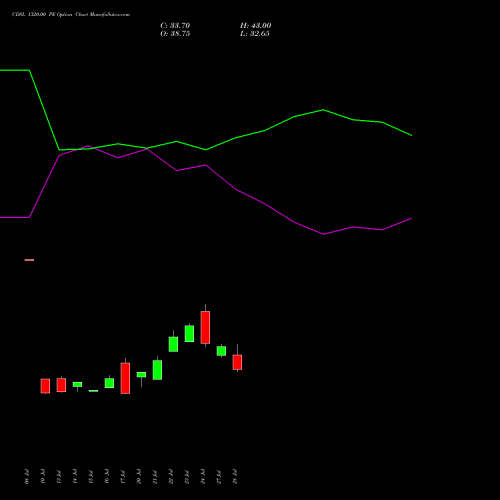Click the flat green doji candlestick

(93, 391)
